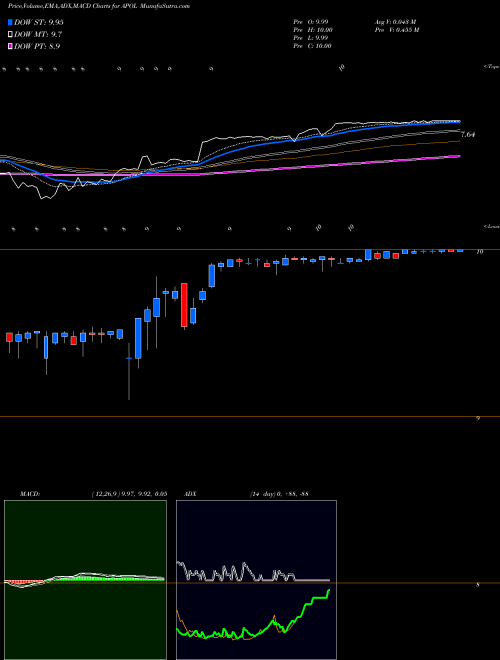Click the MACD values '(12,26,9) 9.97, 9.92, 0.05'
500x660 pixels.
pos(129,494)
